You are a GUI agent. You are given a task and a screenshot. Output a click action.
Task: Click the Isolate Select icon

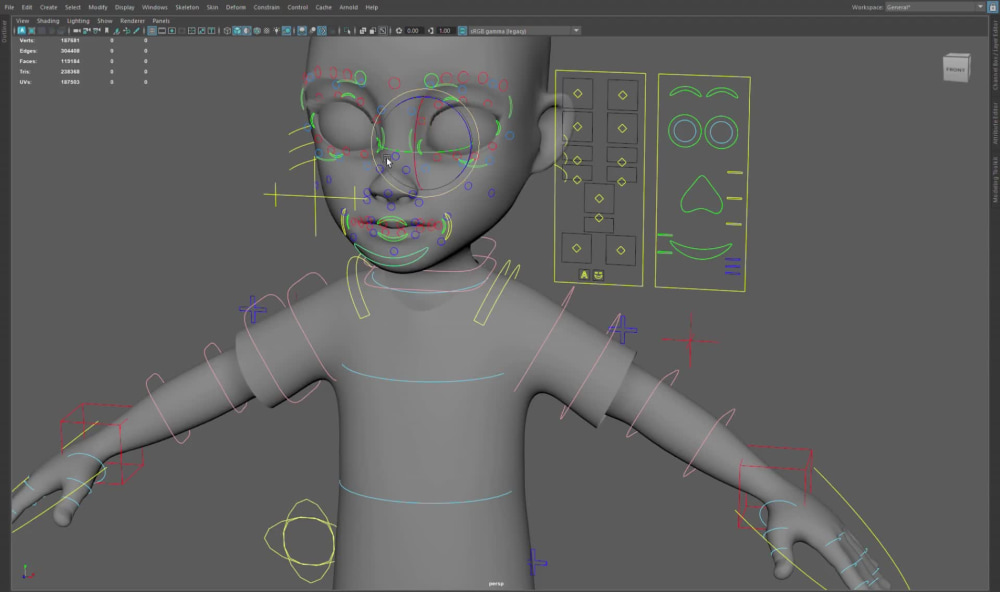point(347,31)
